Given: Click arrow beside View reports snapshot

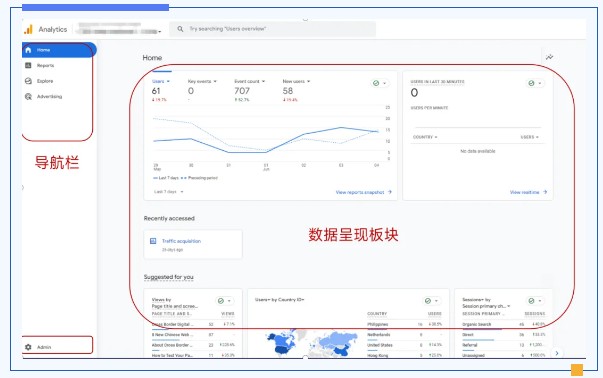Looking at the screenshot, I should [390, 192].
